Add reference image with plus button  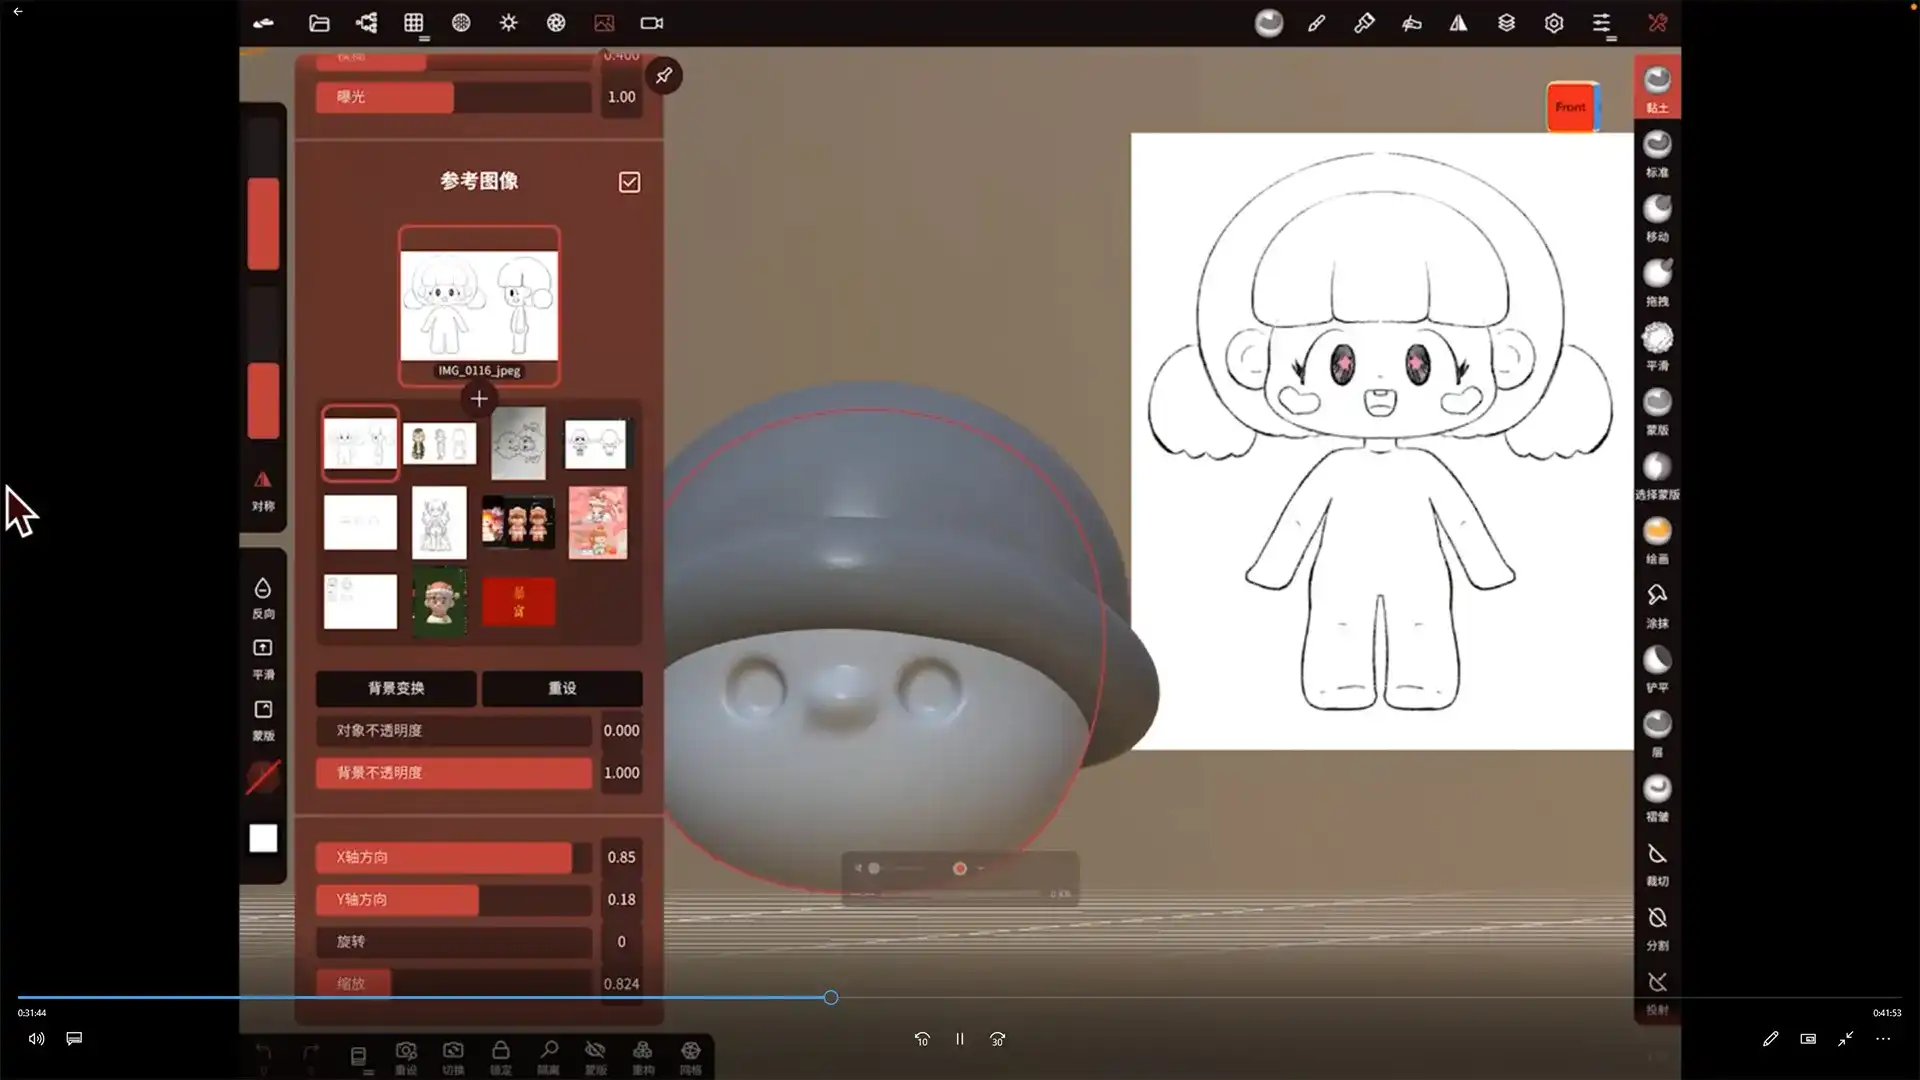pos(479,399)
